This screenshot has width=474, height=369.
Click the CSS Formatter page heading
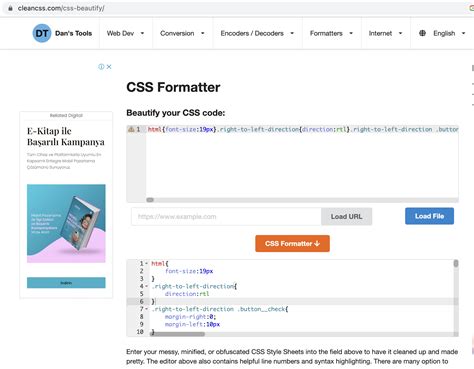click(173, 87)
